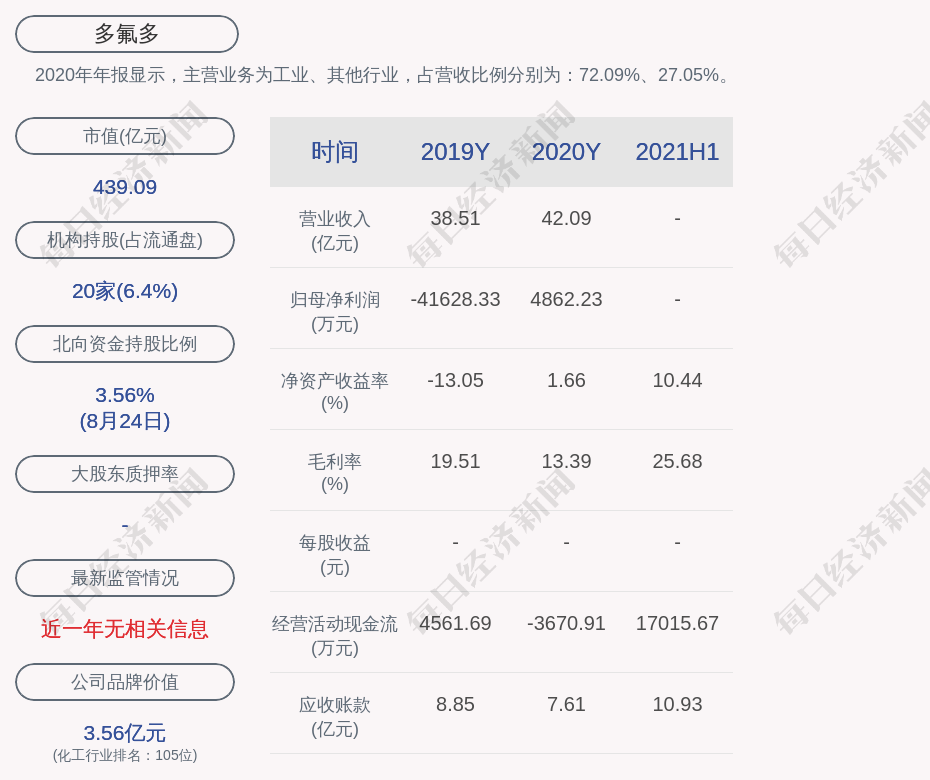
Task: Select gross margin value 19.51
Action: 455,461
